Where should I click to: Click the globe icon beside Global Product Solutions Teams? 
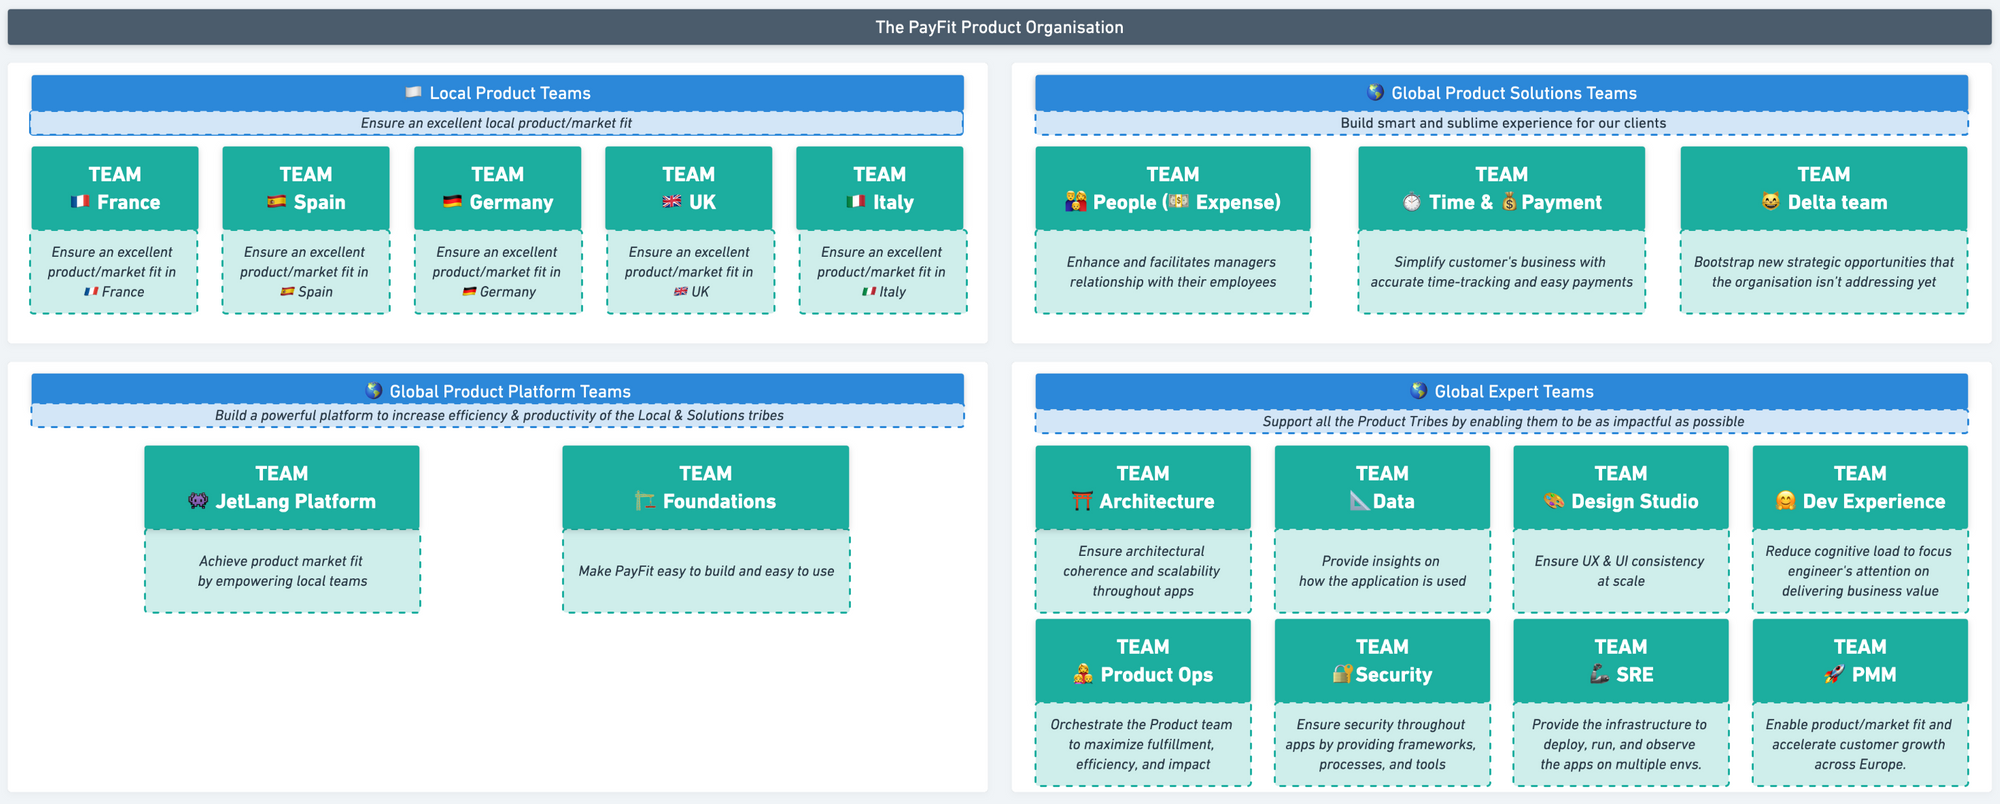[1376, 92]
